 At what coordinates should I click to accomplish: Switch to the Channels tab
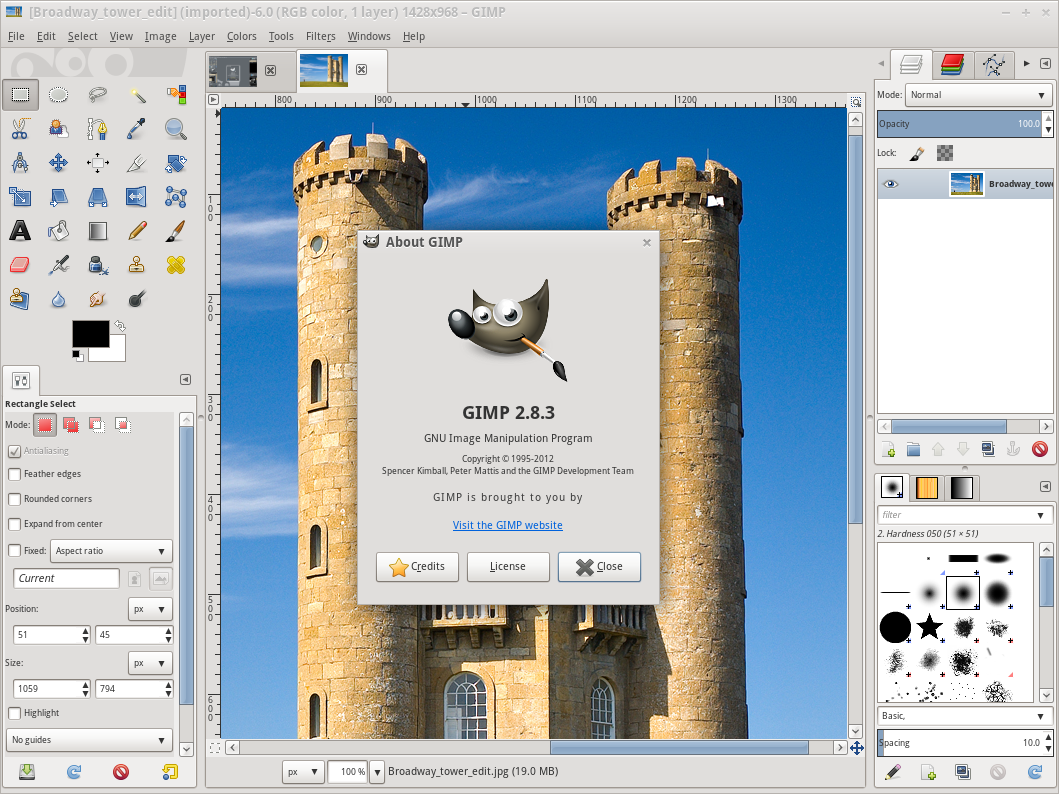[x=952, y=65]
